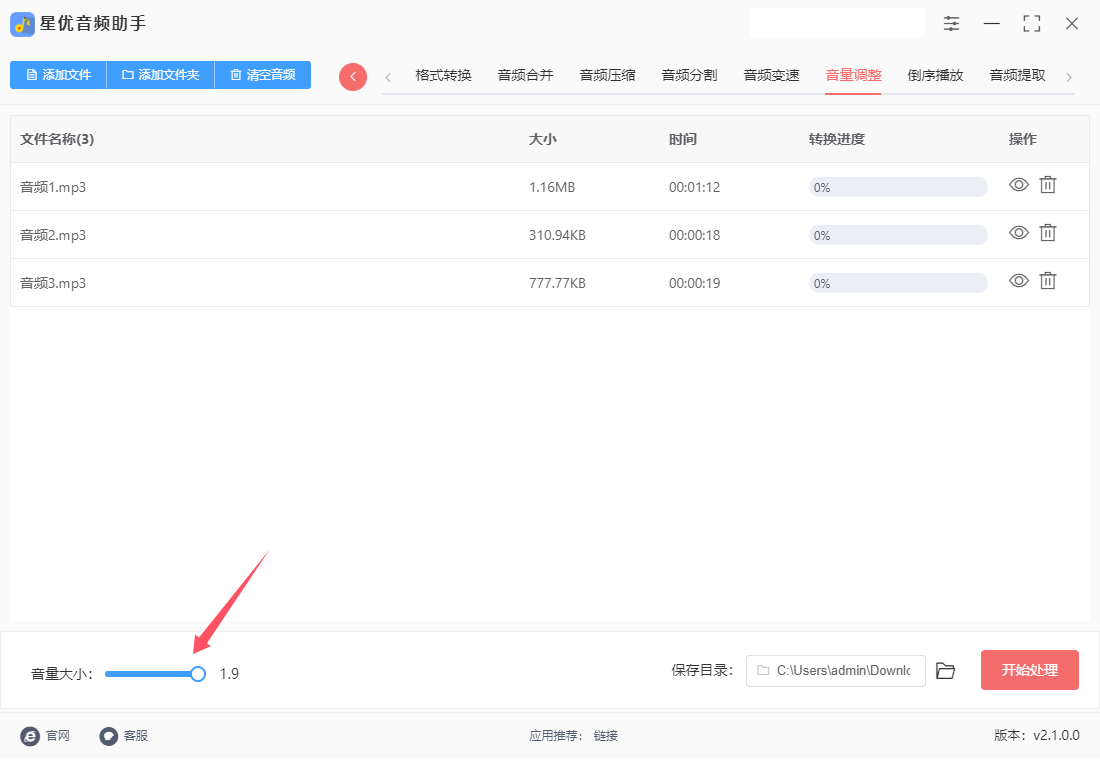Click the 00:00:18 duration cell

[x=695, y=235]
